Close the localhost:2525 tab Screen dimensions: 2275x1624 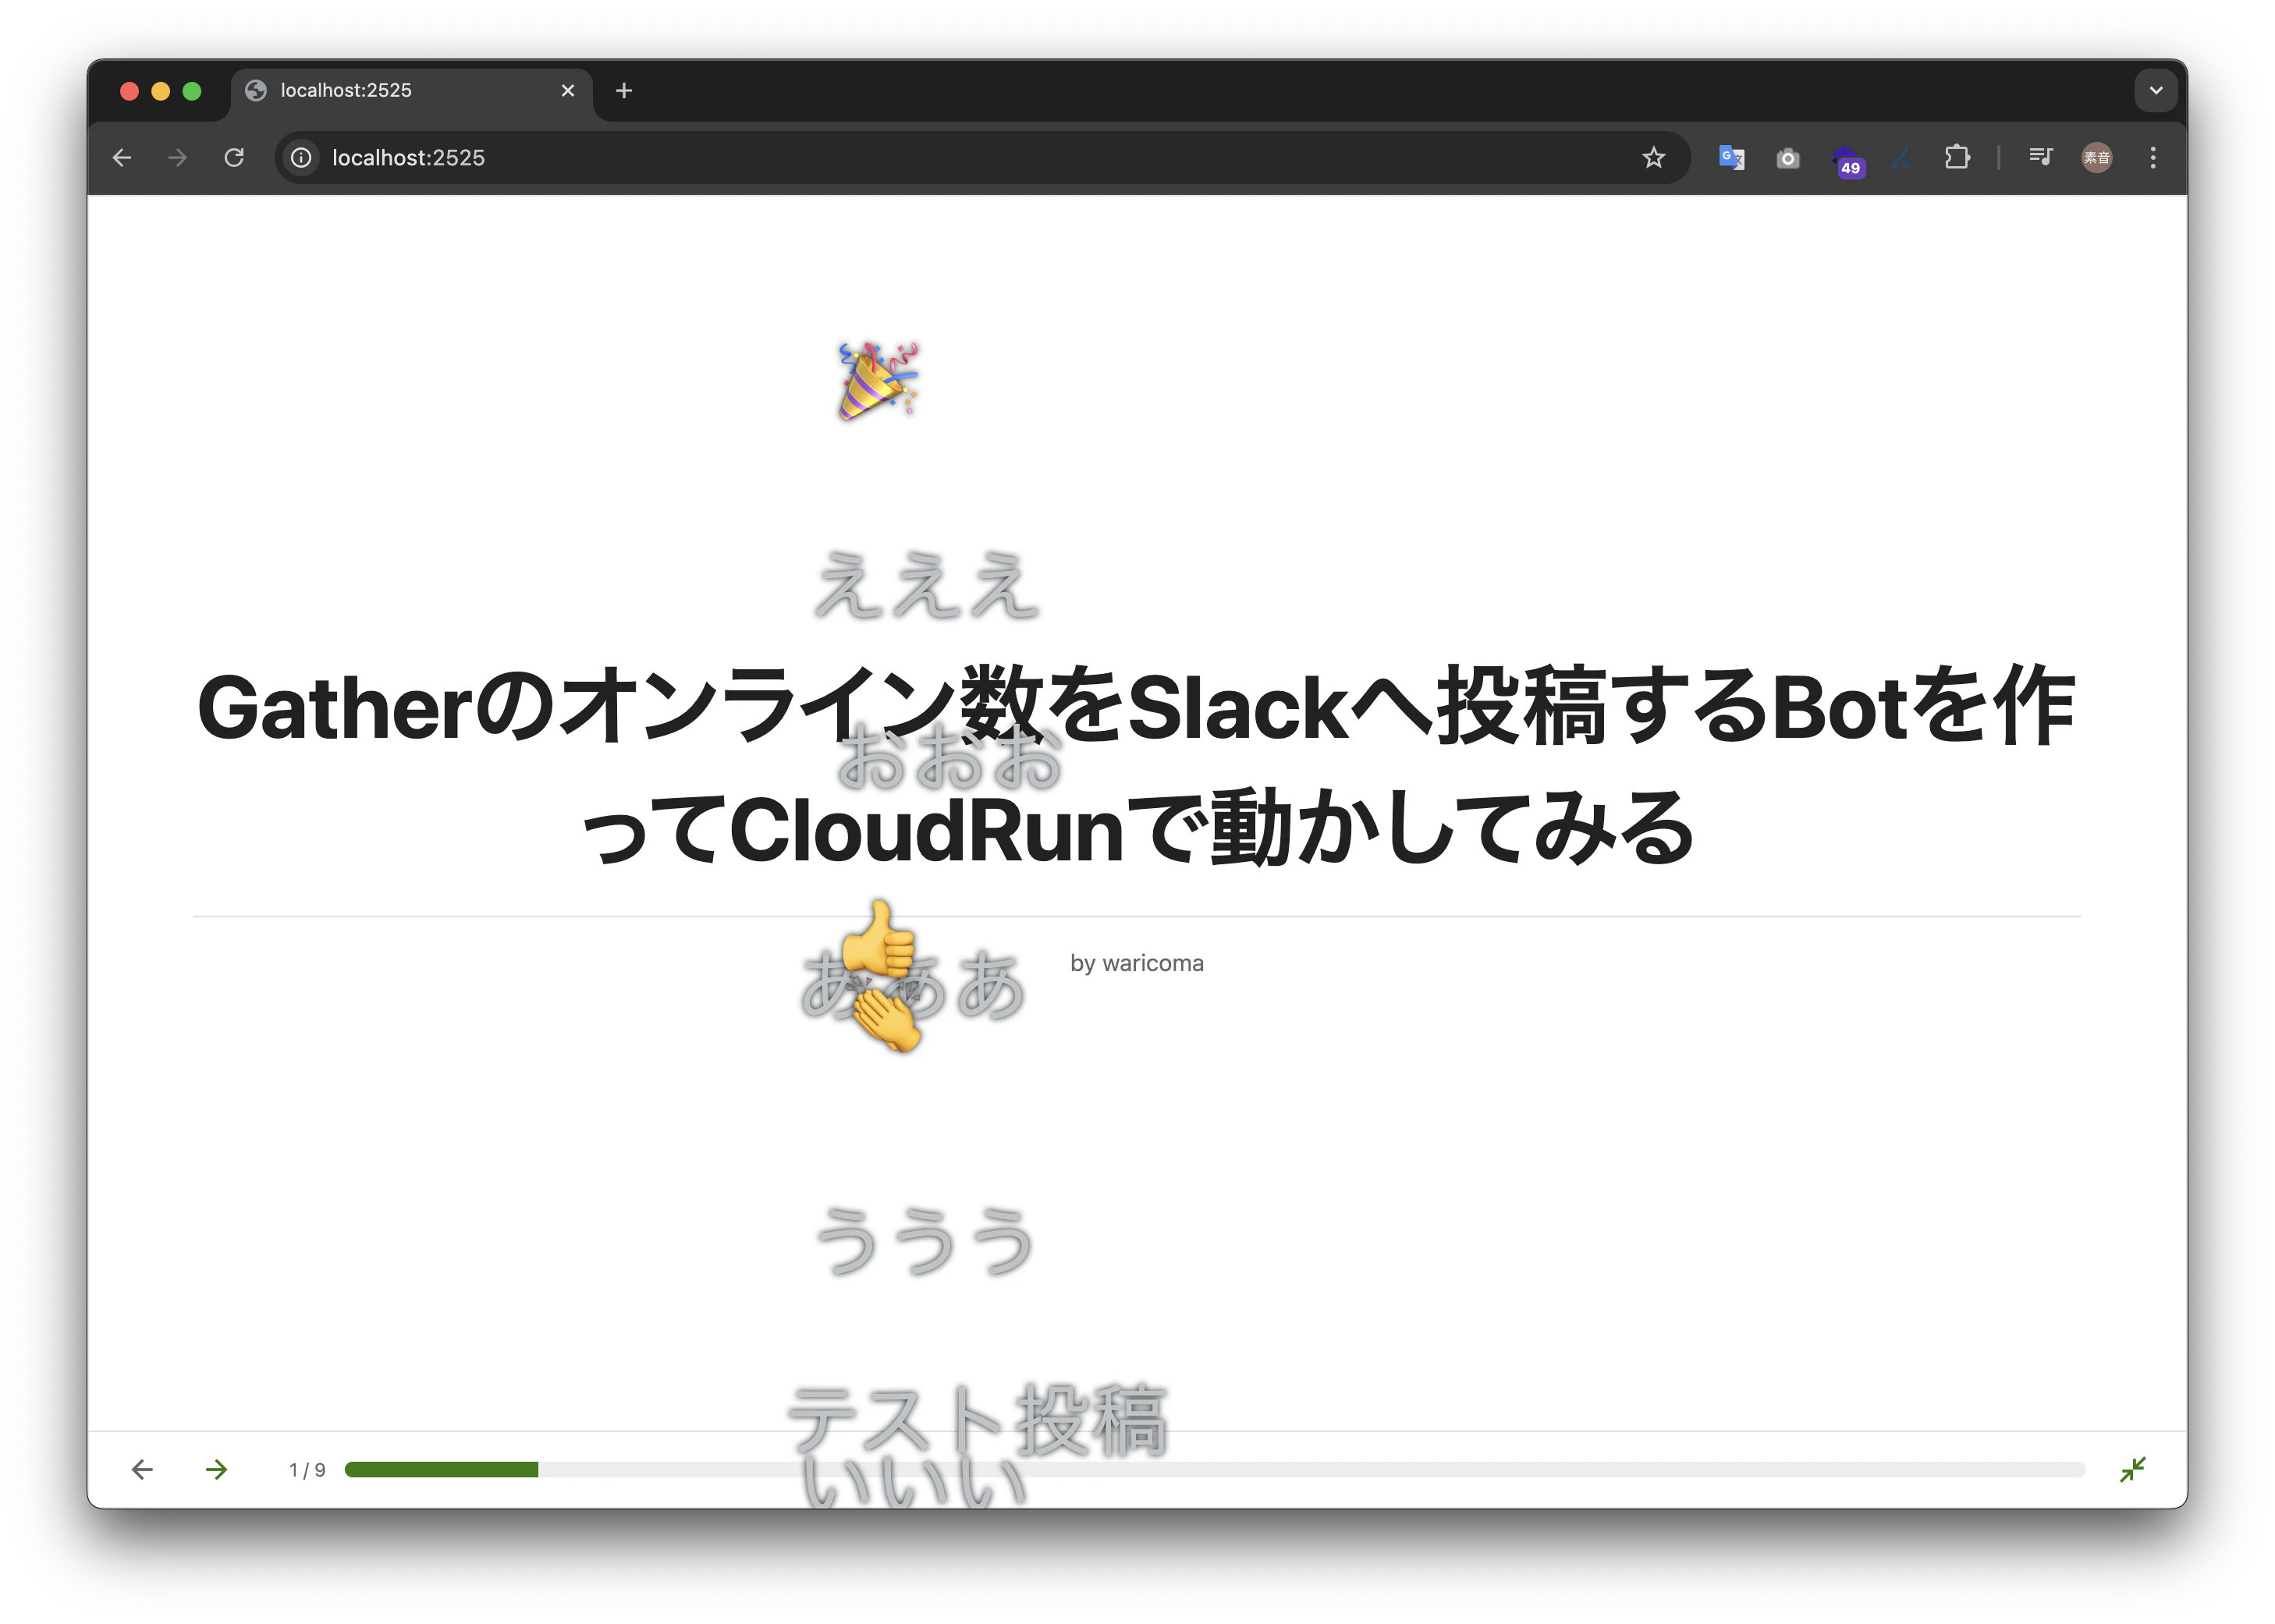pyautogui.click(x=568, y=90)
